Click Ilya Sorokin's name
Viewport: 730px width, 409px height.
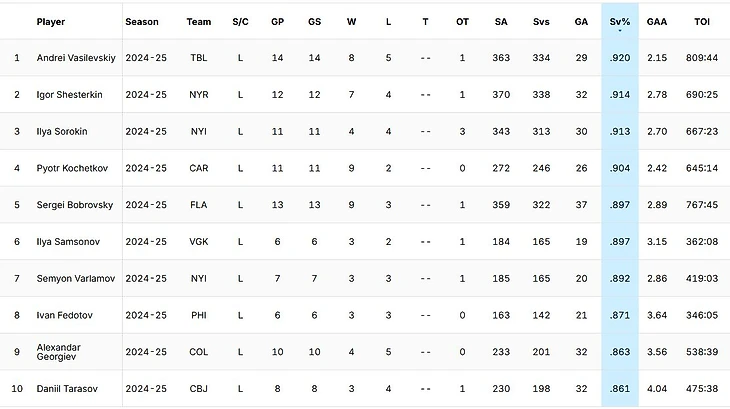(x=63, y=131)
